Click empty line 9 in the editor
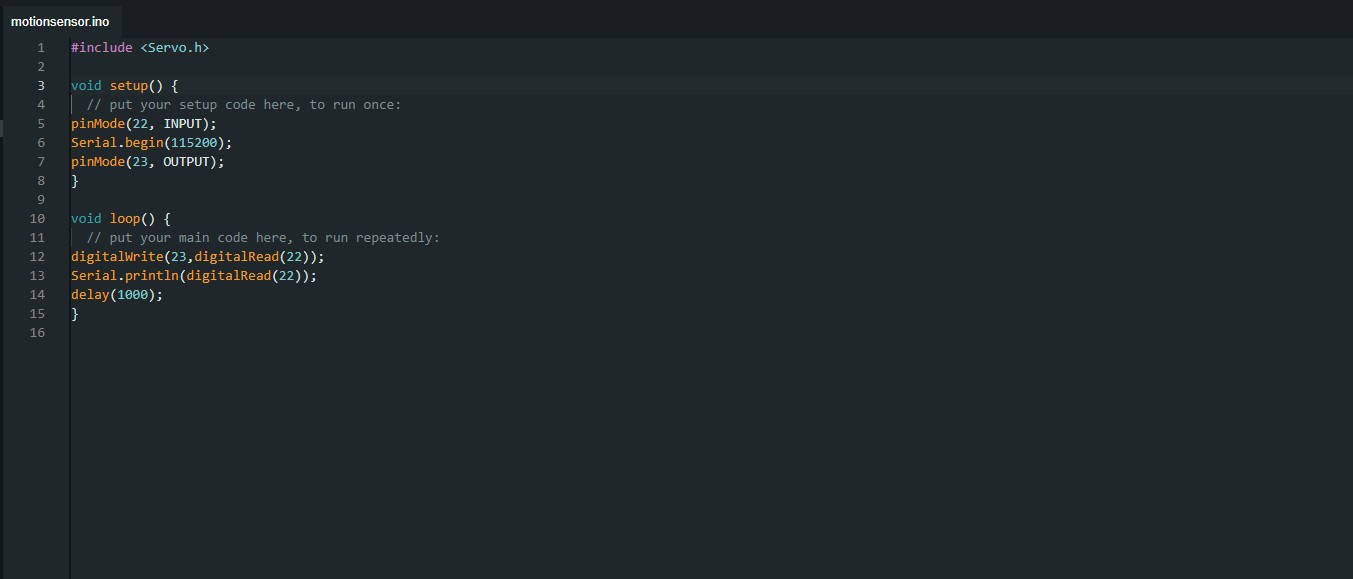1353x579 pixels. click(711, 200)
